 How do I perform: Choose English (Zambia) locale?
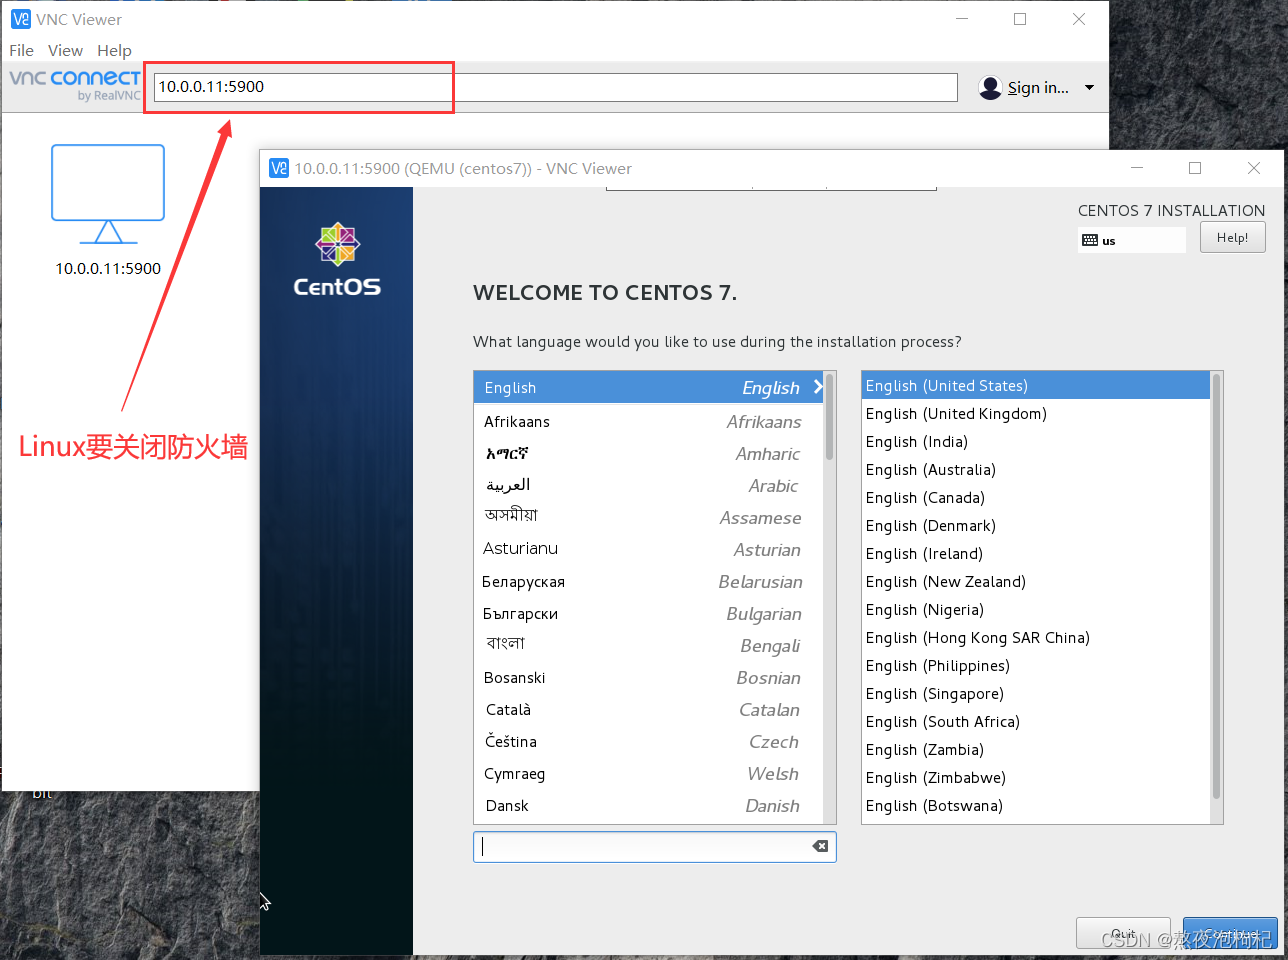point(1035,750)
